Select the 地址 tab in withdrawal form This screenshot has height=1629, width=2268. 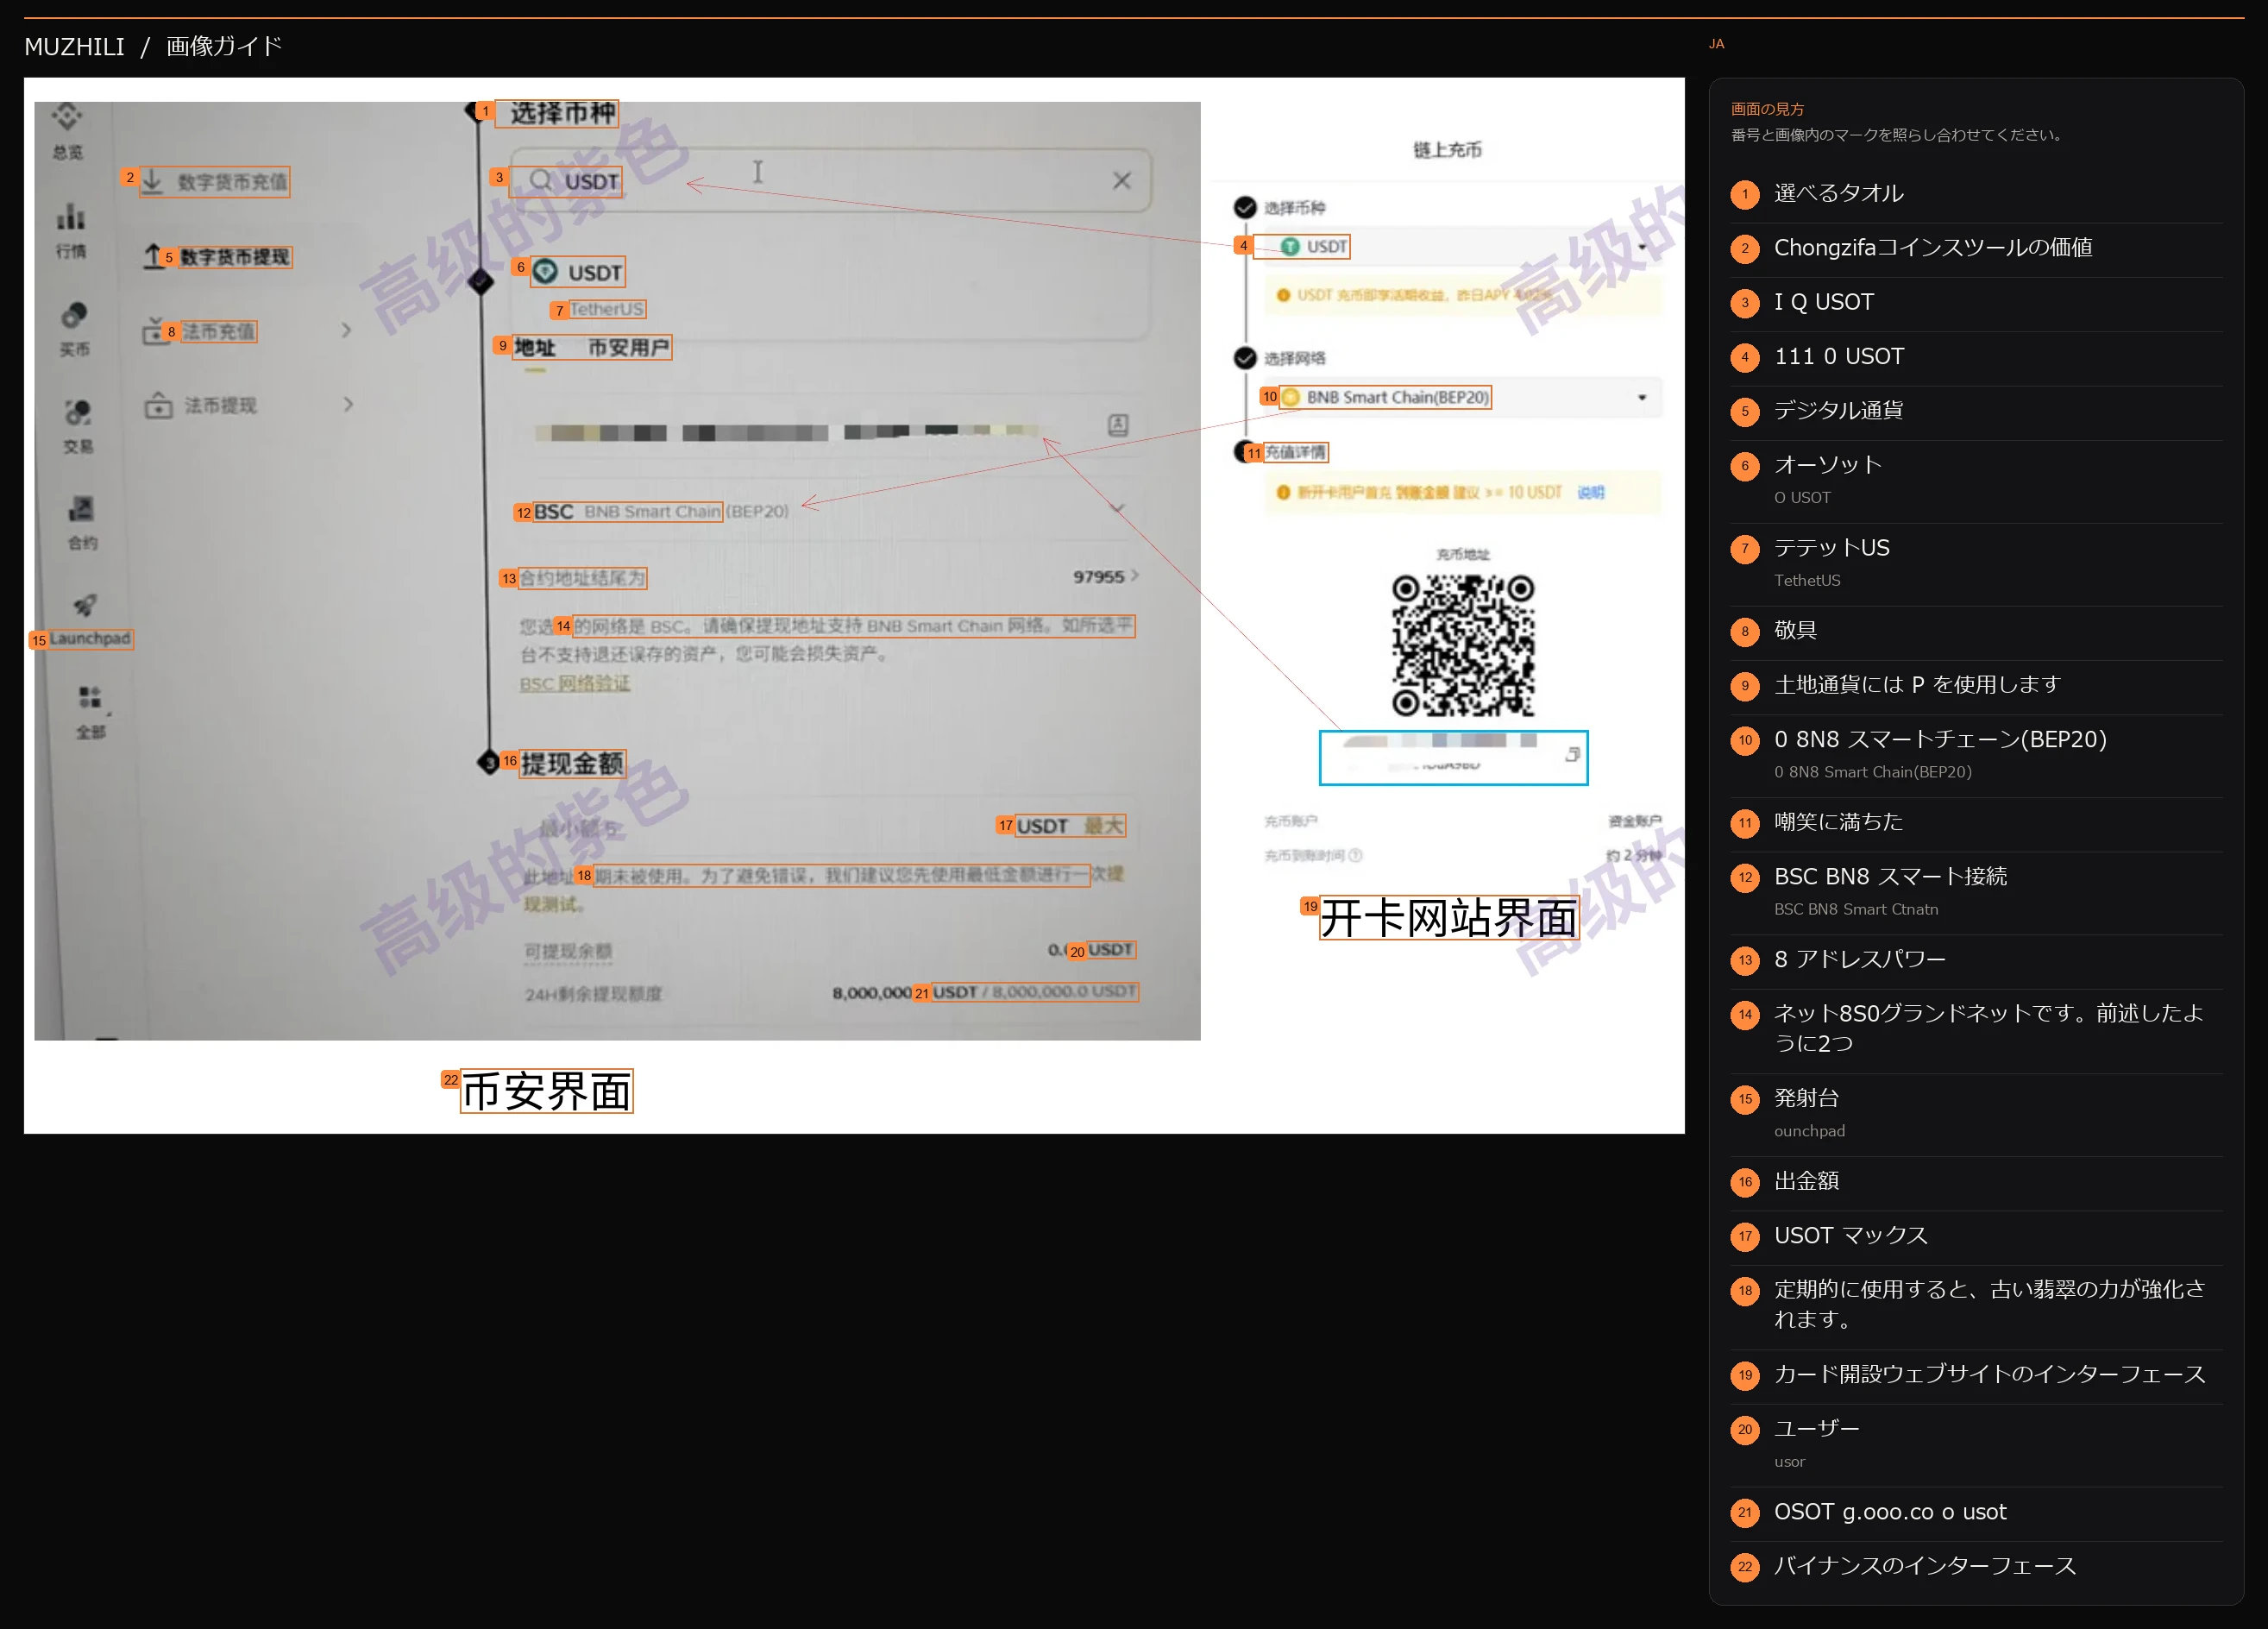[x=535, y=348]
